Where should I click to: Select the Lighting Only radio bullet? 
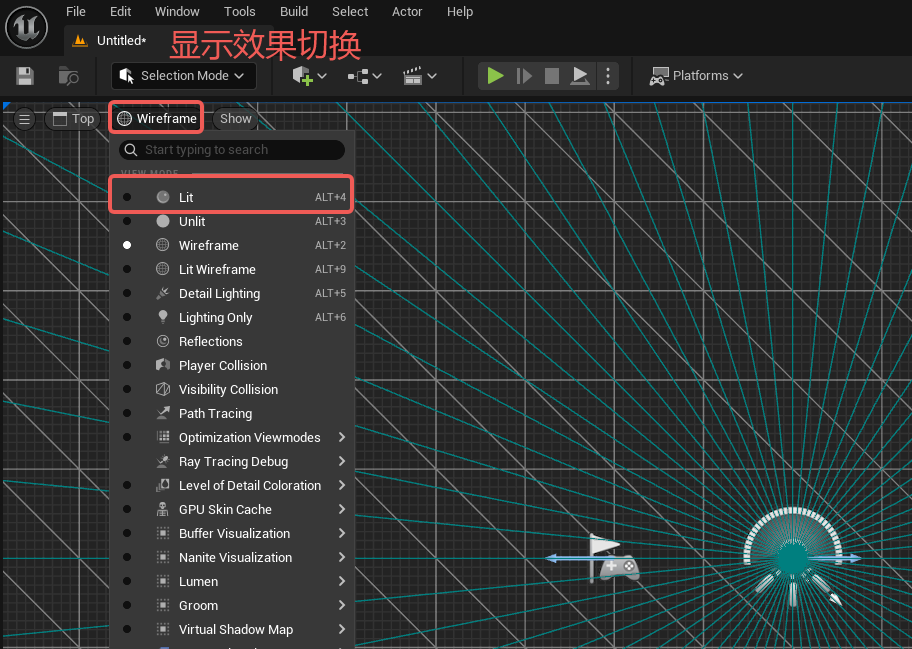click(127, 317)
